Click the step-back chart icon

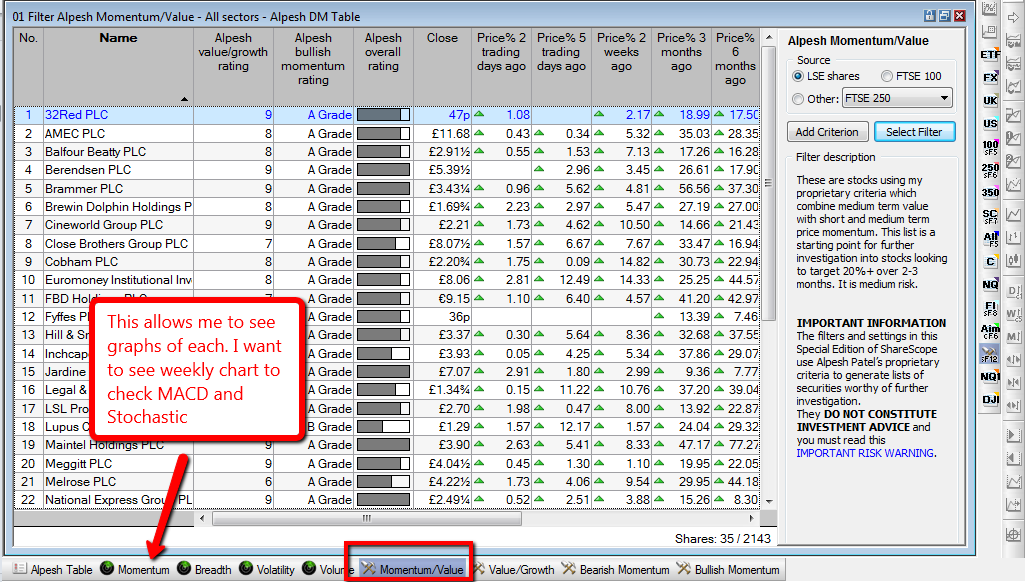coord(1013,458)
